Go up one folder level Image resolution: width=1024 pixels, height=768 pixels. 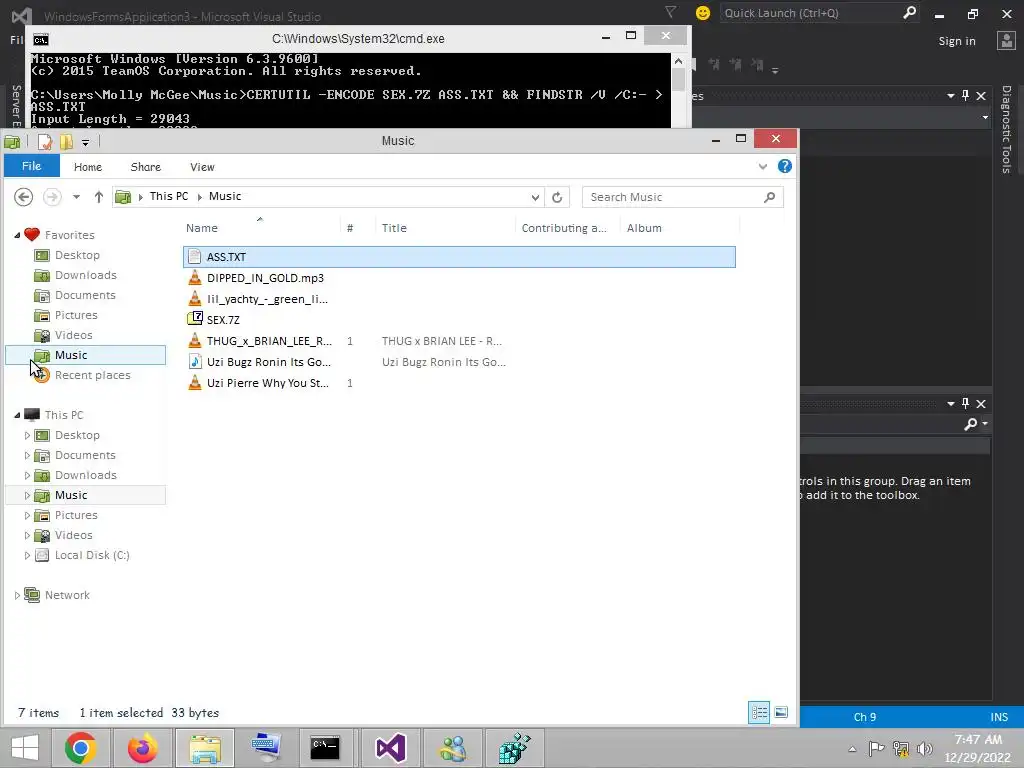click(x=99, y=197)
